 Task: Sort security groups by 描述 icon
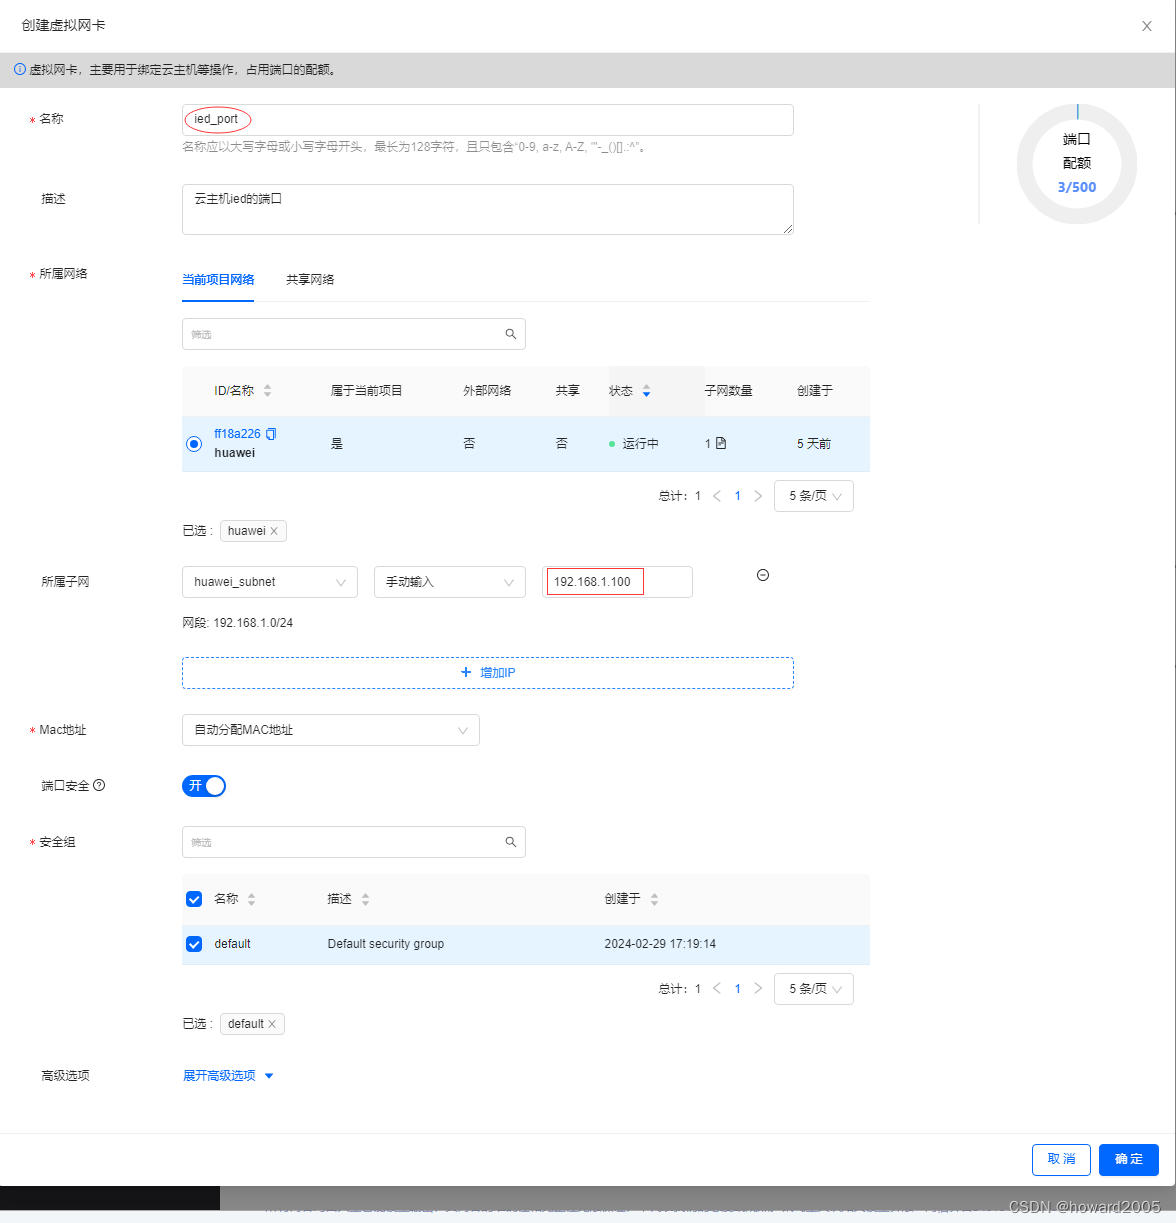[365, 899]
